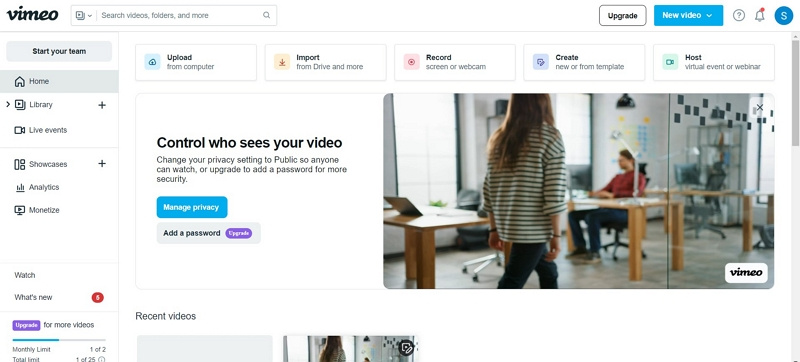Image resolution: width=800 pixels, height=362 pixels.
Task: Click the Add a password button
Action: tap(209, 233)
